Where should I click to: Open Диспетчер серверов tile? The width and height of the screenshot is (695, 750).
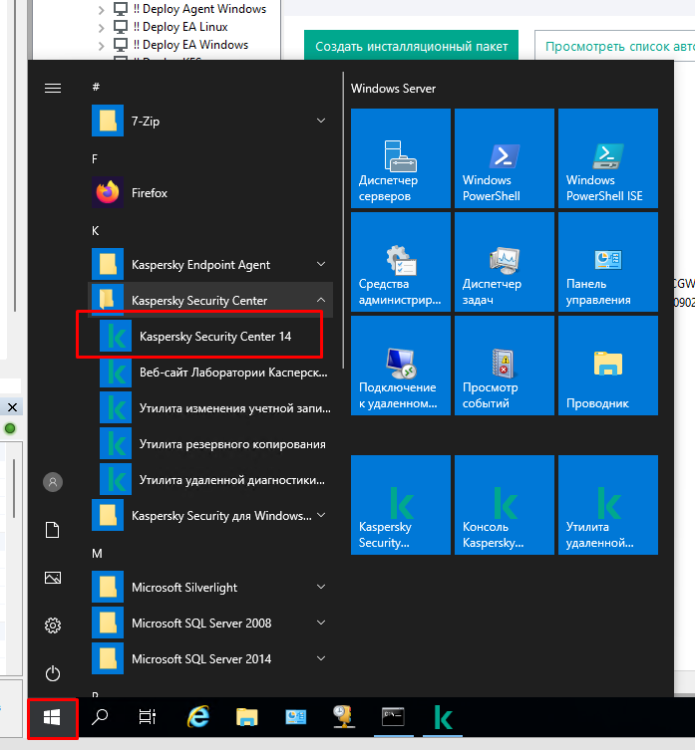tap(401, 158)
